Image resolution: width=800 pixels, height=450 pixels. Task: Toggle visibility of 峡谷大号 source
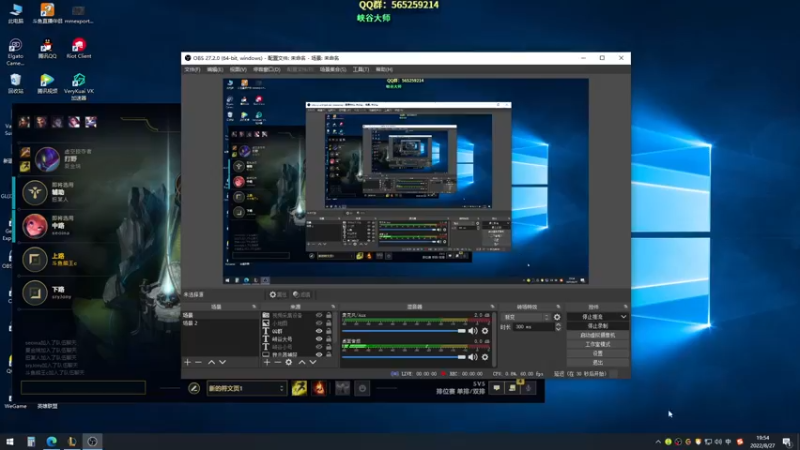(x=319, y=339)
